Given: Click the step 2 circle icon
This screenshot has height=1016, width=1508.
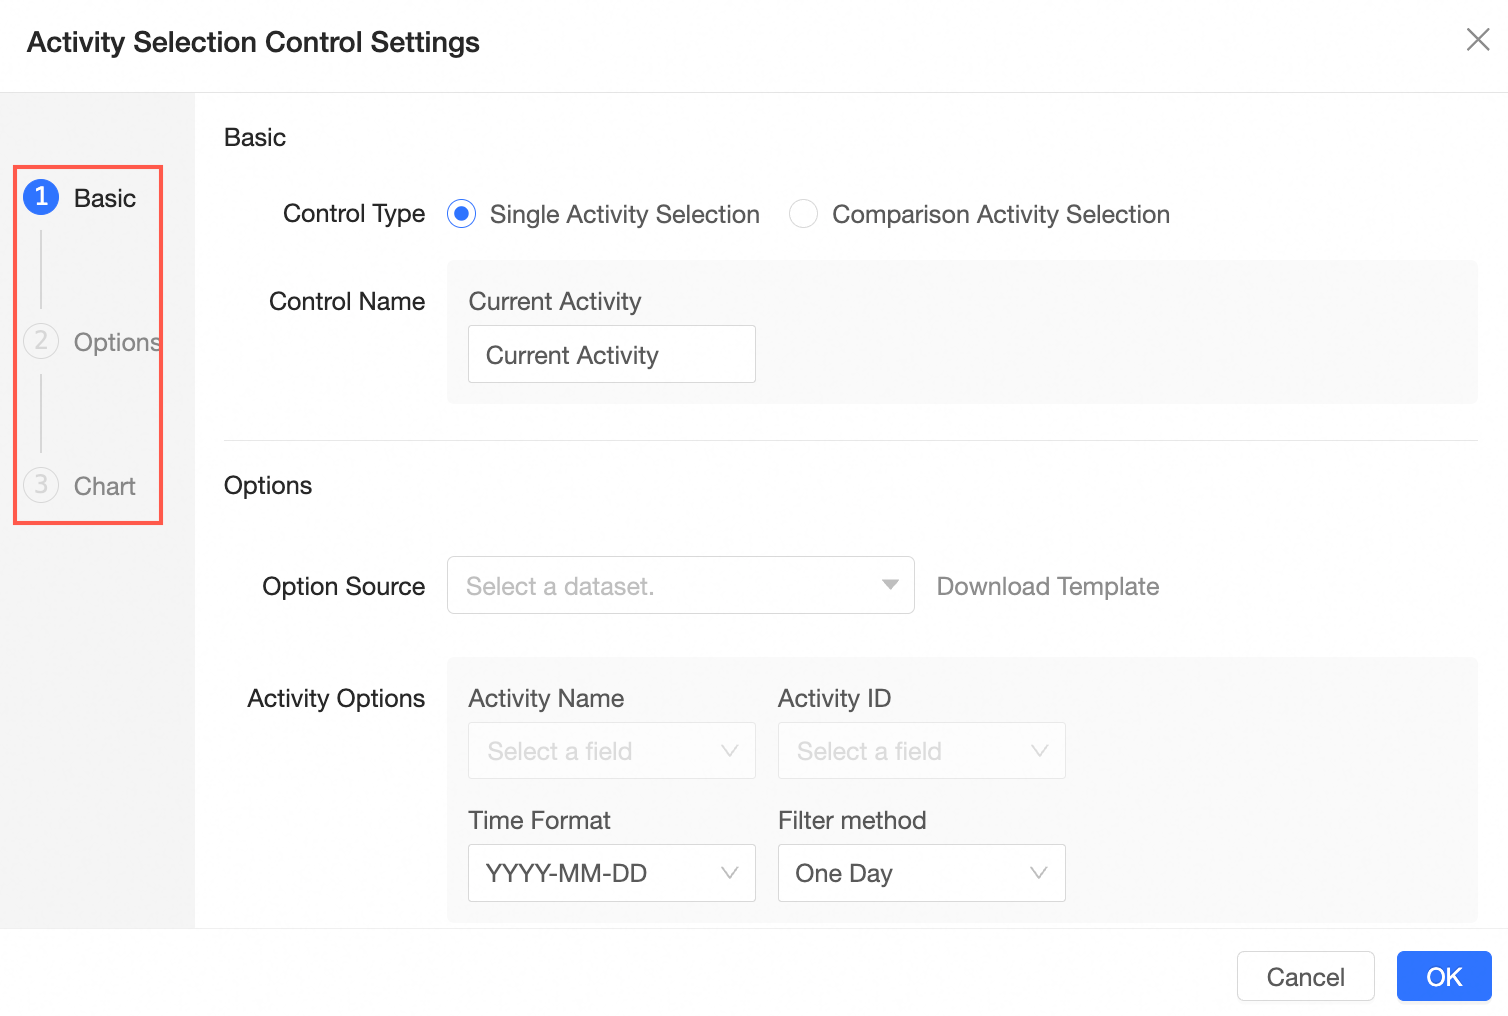Looking at the screenshot, I should click(41, 341).
